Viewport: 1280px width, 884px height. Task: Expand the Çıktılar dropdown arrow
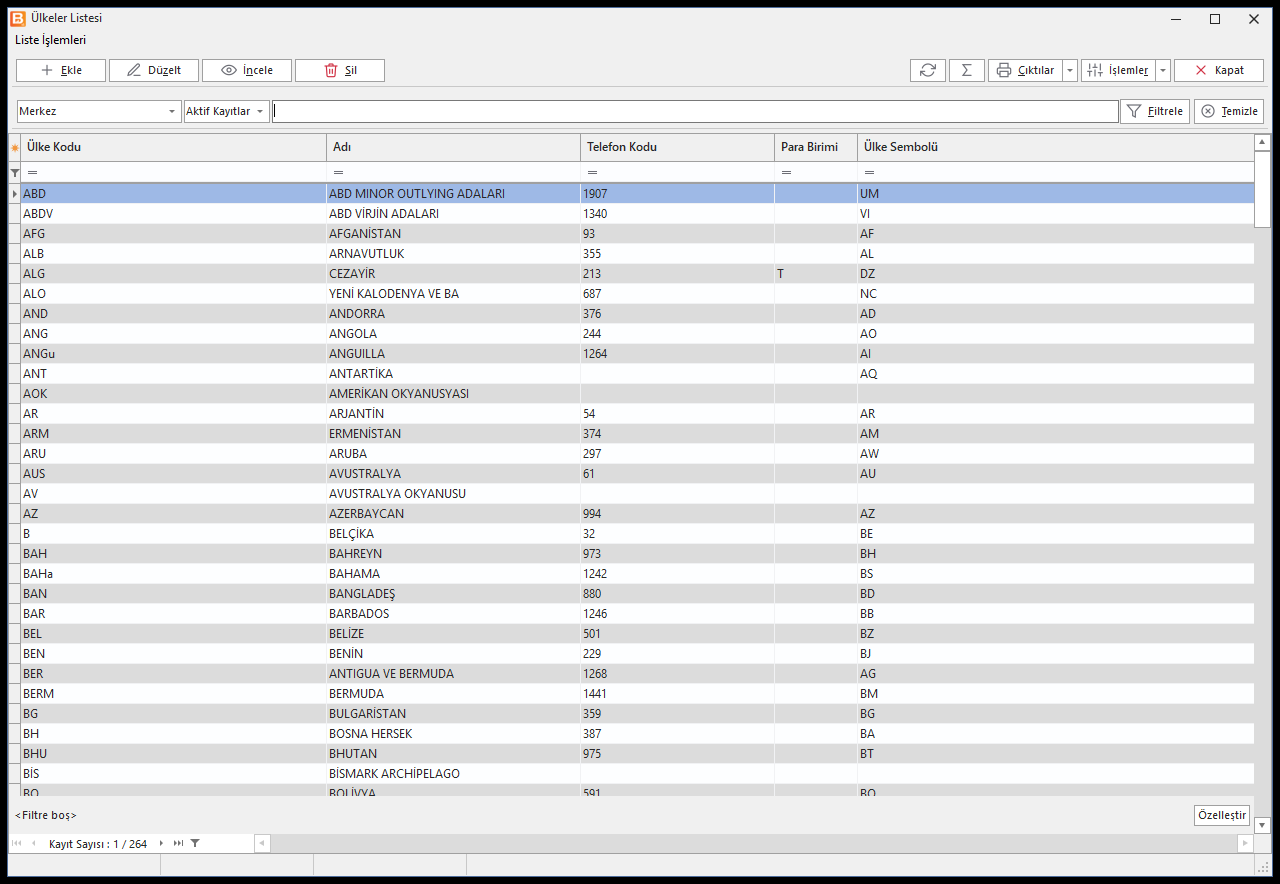[x=1070, y=70]
